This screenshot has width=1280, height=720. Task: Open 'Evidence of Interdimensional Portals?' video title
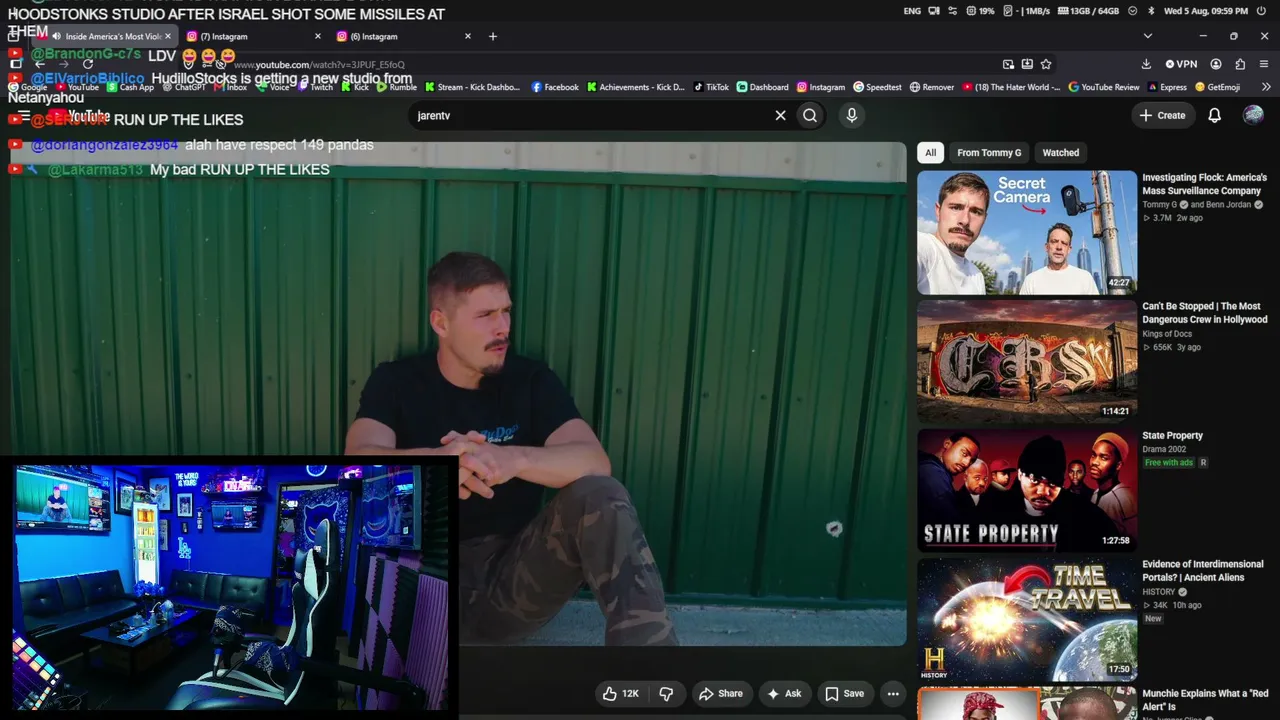(1203, 571)
